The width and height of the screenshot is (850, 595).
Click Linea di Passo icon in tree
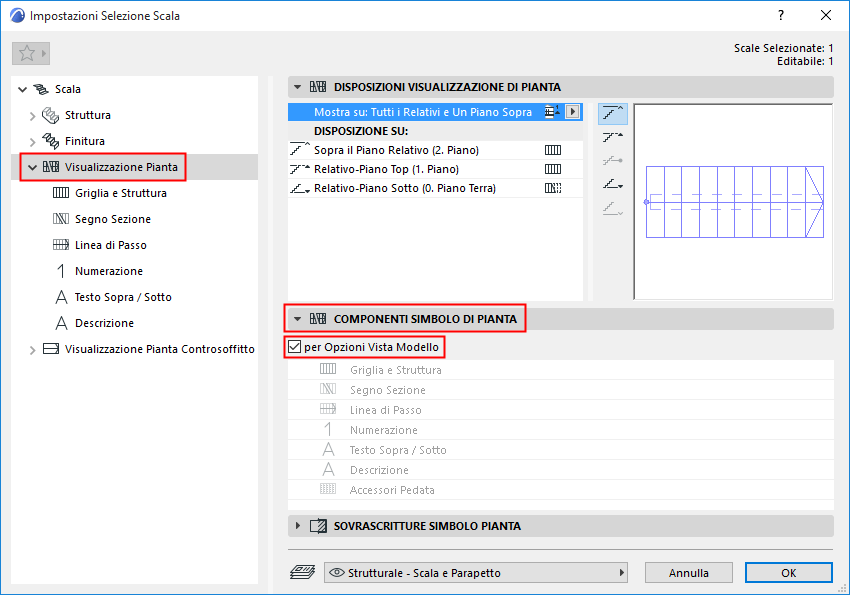coord(61,245)
